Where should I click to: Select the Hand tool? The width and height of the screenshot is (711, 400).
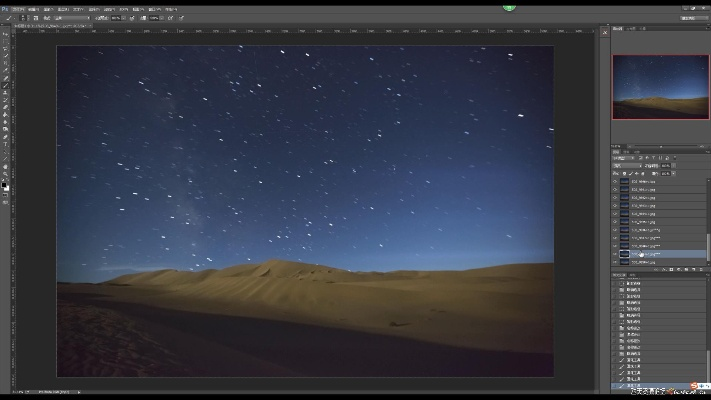coord(5,166)
